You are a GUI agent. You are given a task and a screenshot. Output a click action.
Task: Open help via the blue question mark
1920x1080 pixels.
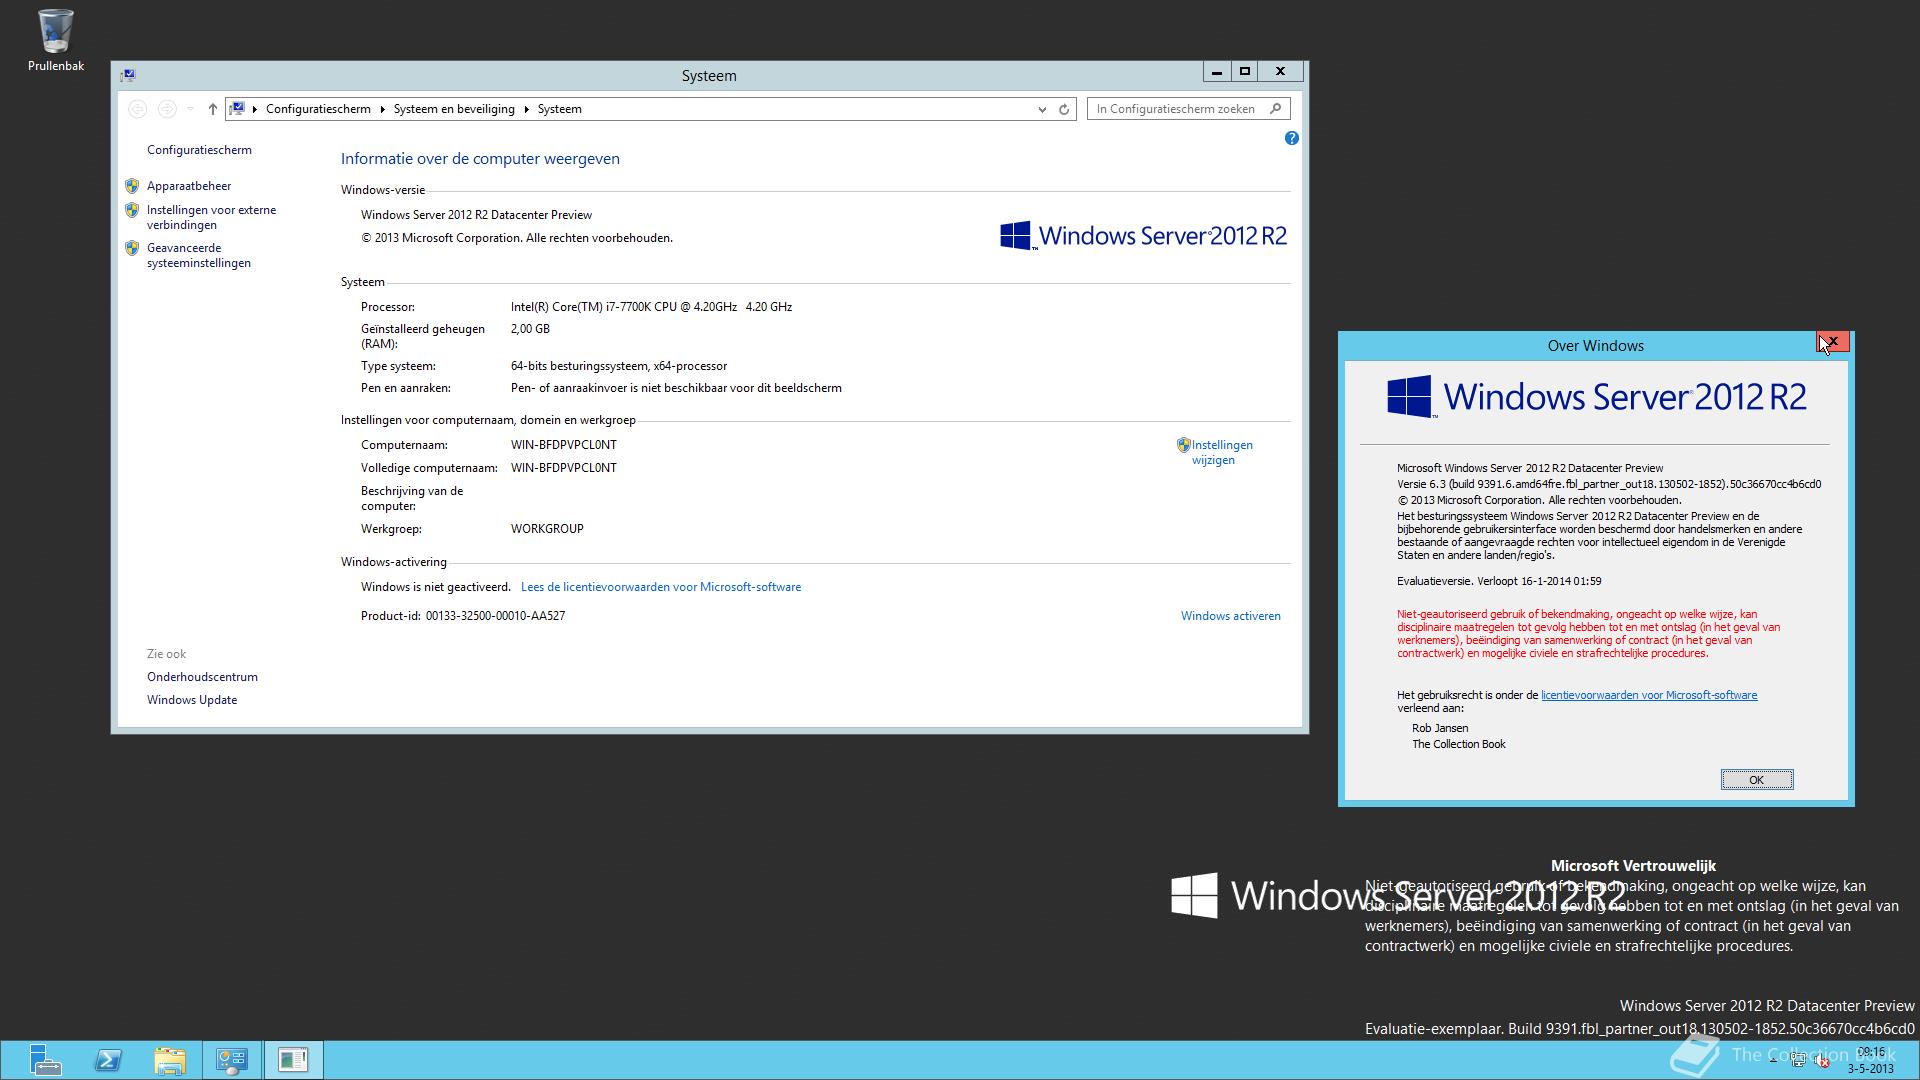[x=1291, y=139]
